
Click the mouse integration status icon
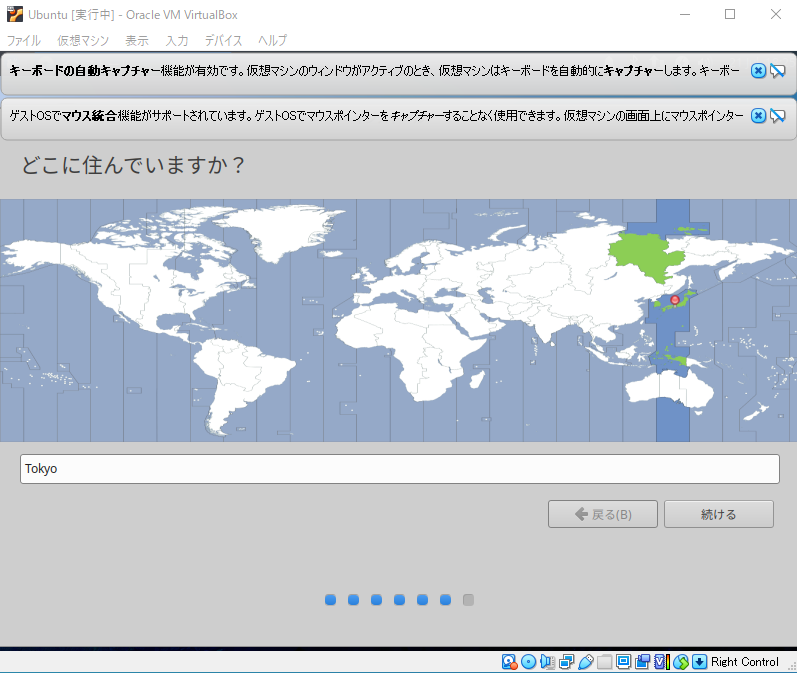681,662
